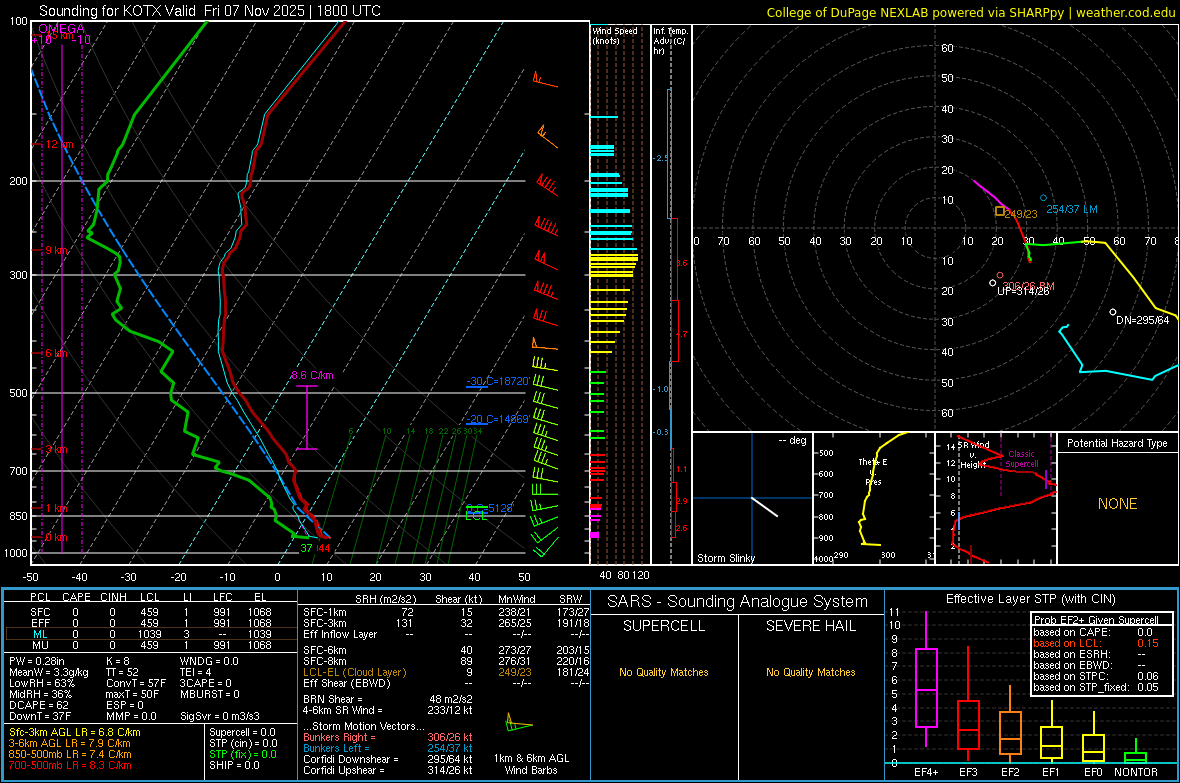Viewport: 1180px width, 783px height.
Task: Click the 254/37 LM hodograph label
Action: tap(1072, 209)
